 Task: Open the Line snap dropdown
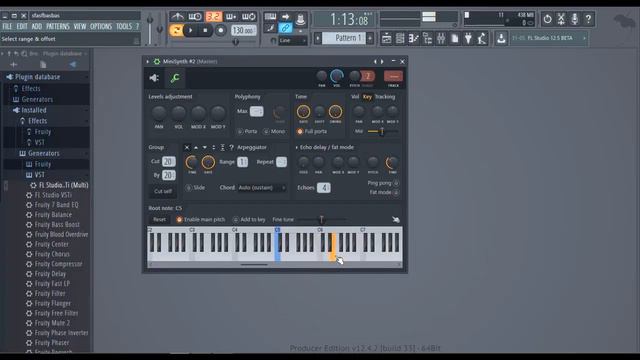[292, 40]
